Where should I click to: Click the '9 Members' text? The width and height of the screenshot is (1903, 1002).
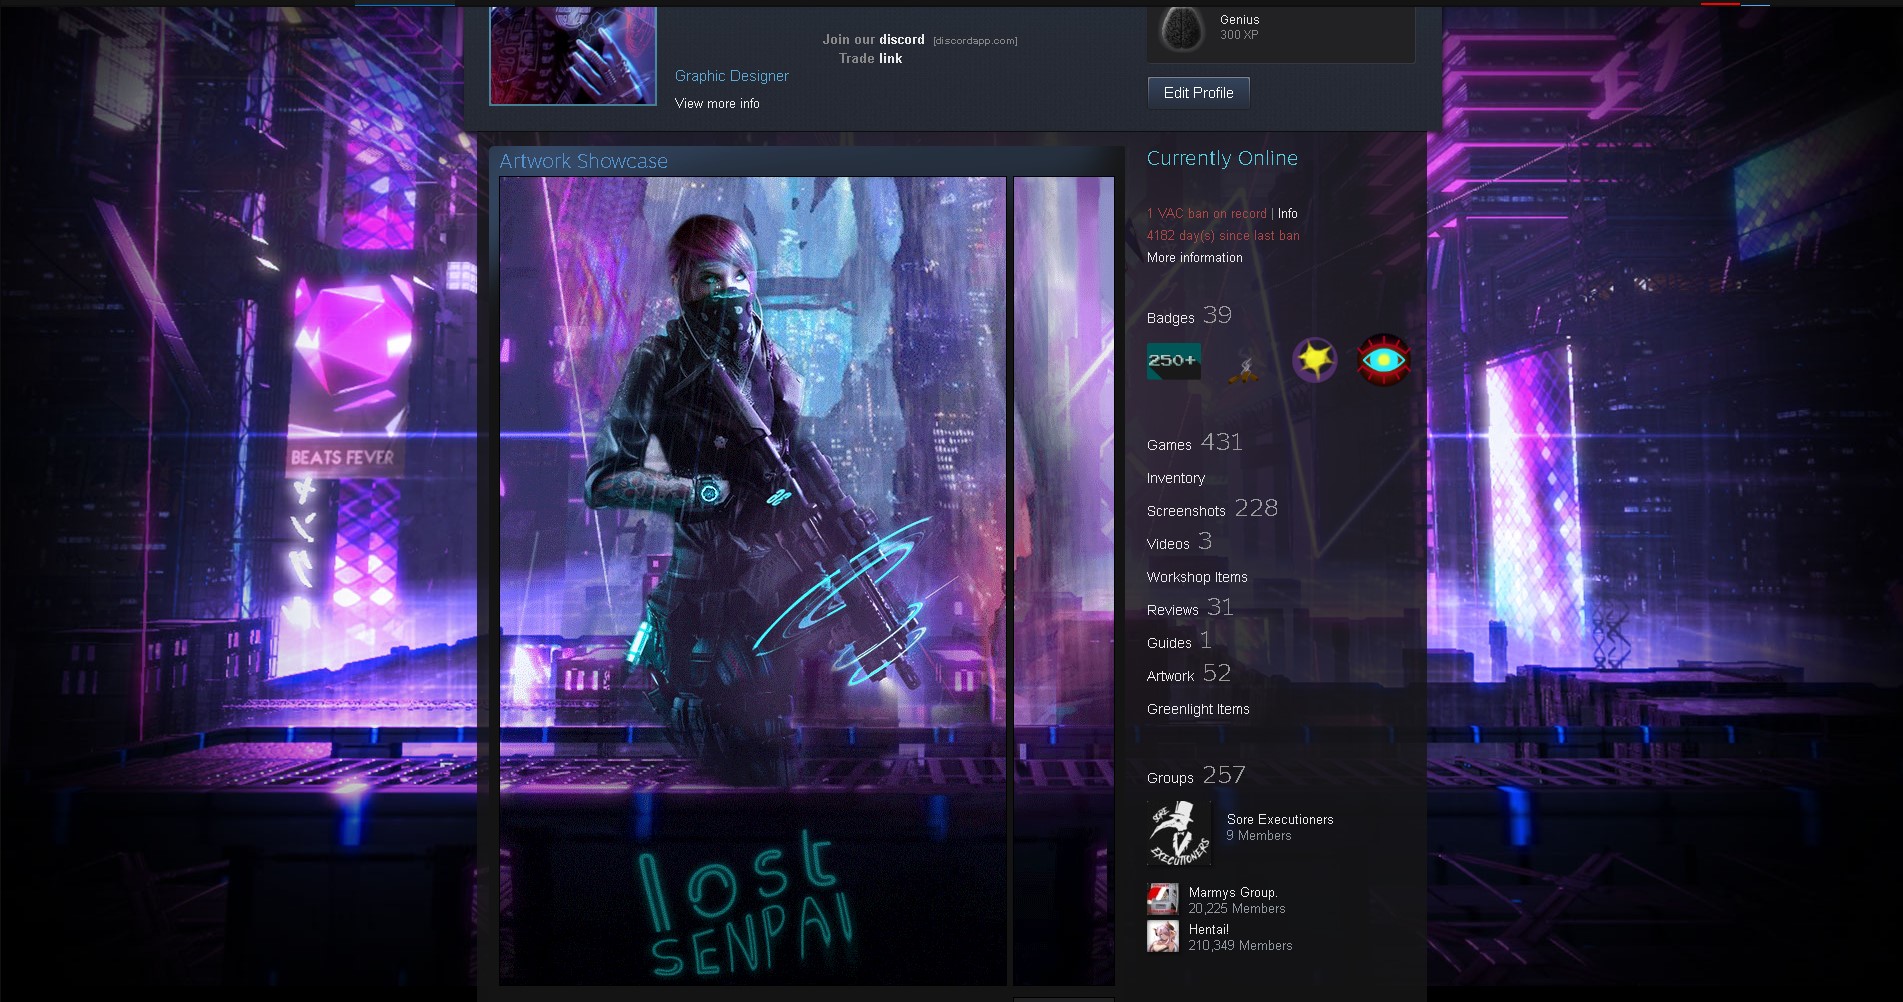coord(1259,836)
